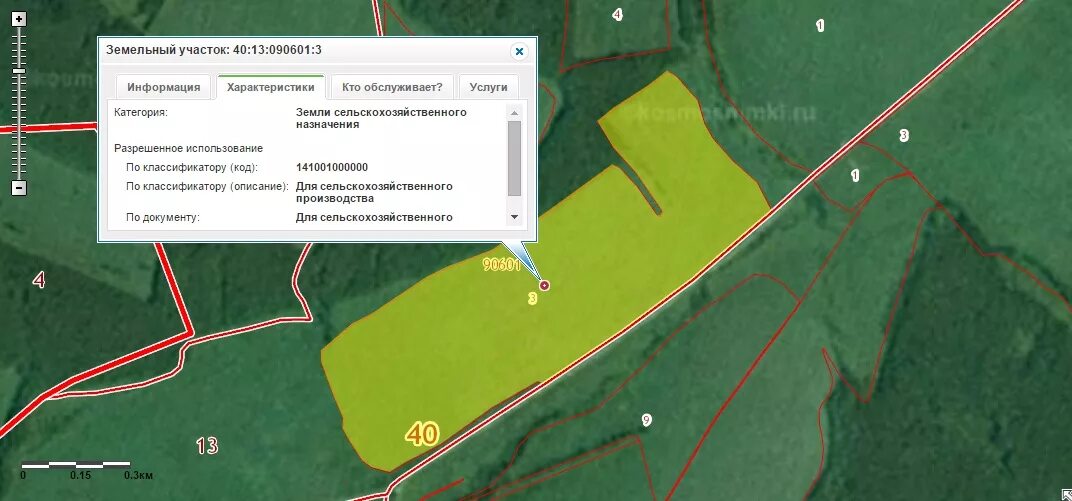Click the parcel number 9 label
Viewport: 1072px width, 501px height.
pos(646,420)
